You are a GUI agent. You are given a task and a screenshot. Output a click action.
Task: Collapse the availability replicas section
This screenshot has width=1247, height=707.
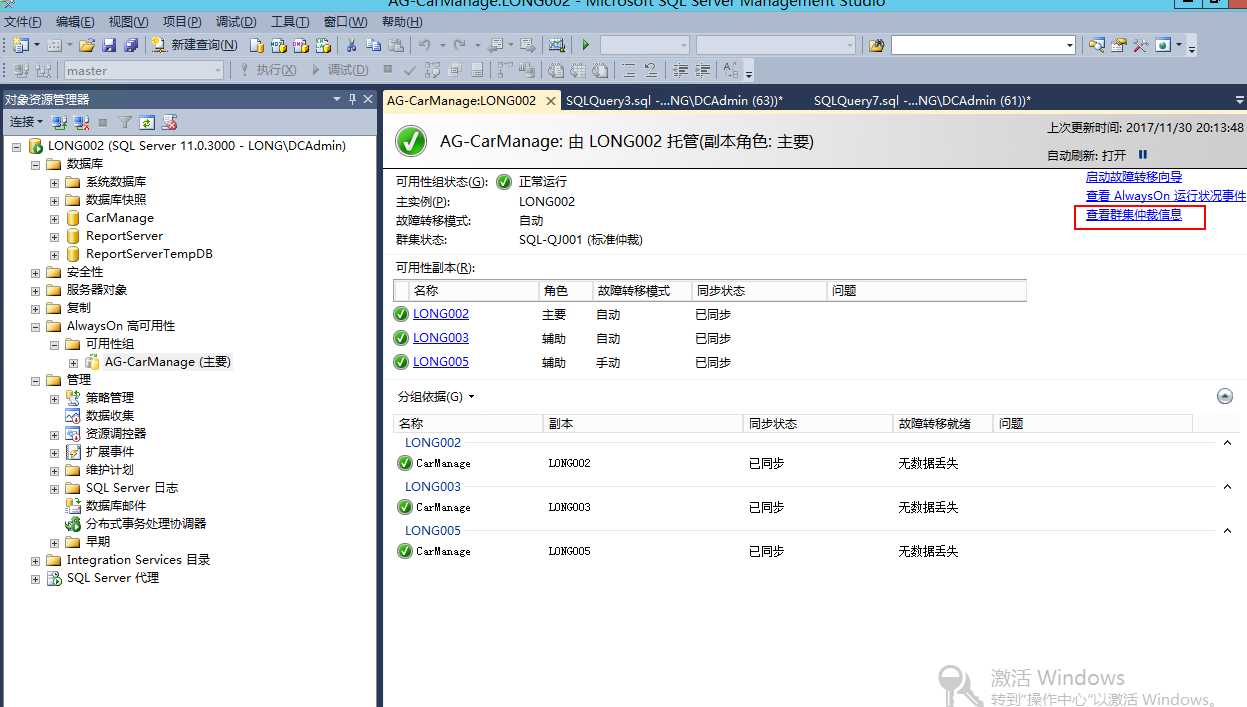point(1225,397)
